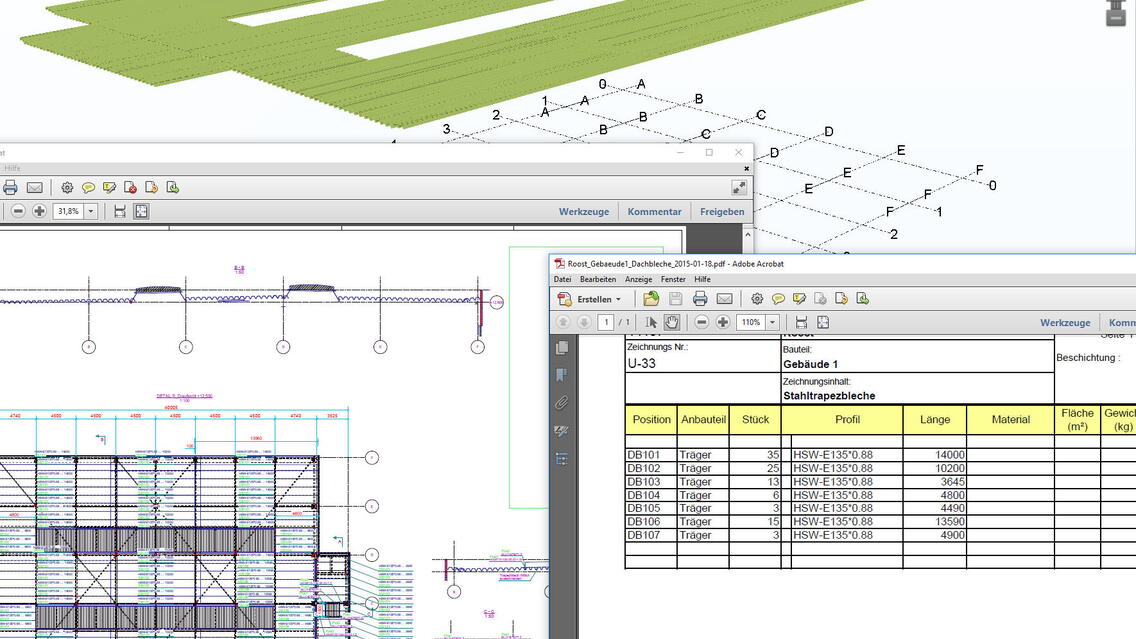The height and width of the screenshot is (639, 1136).
Task: Go to previous page arrow in front Acrobat
Action: [x=563, y=322]
